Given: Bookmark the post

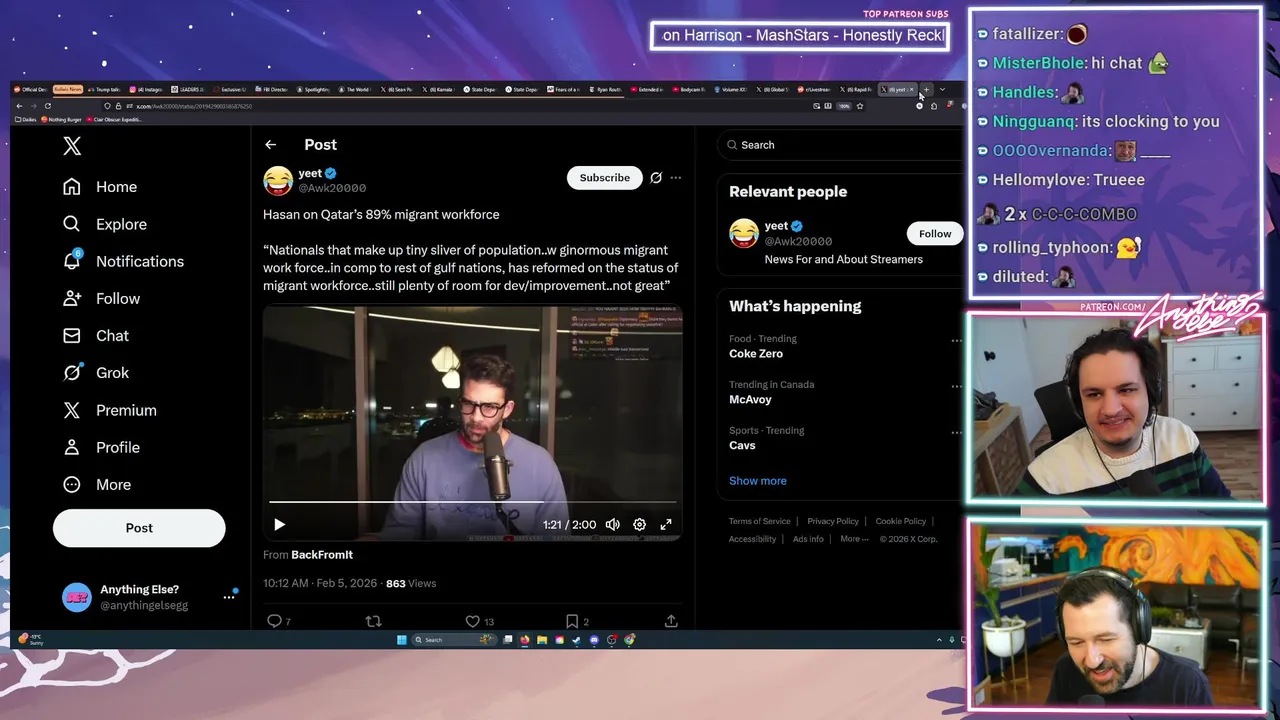Looking at the screenshot, I should 572,621.
